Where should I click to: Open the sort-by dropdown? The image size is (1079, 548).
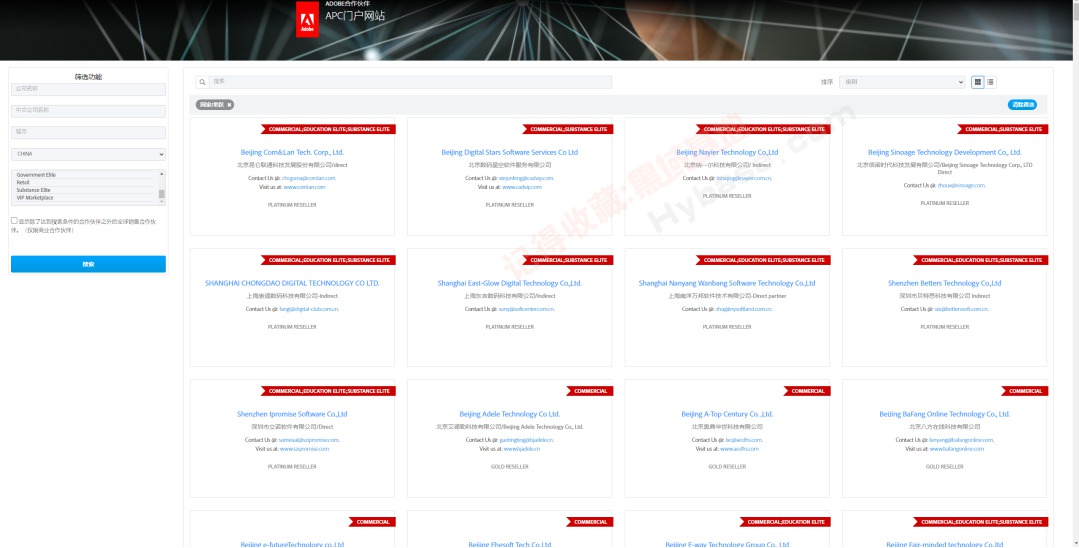[902, 82]
